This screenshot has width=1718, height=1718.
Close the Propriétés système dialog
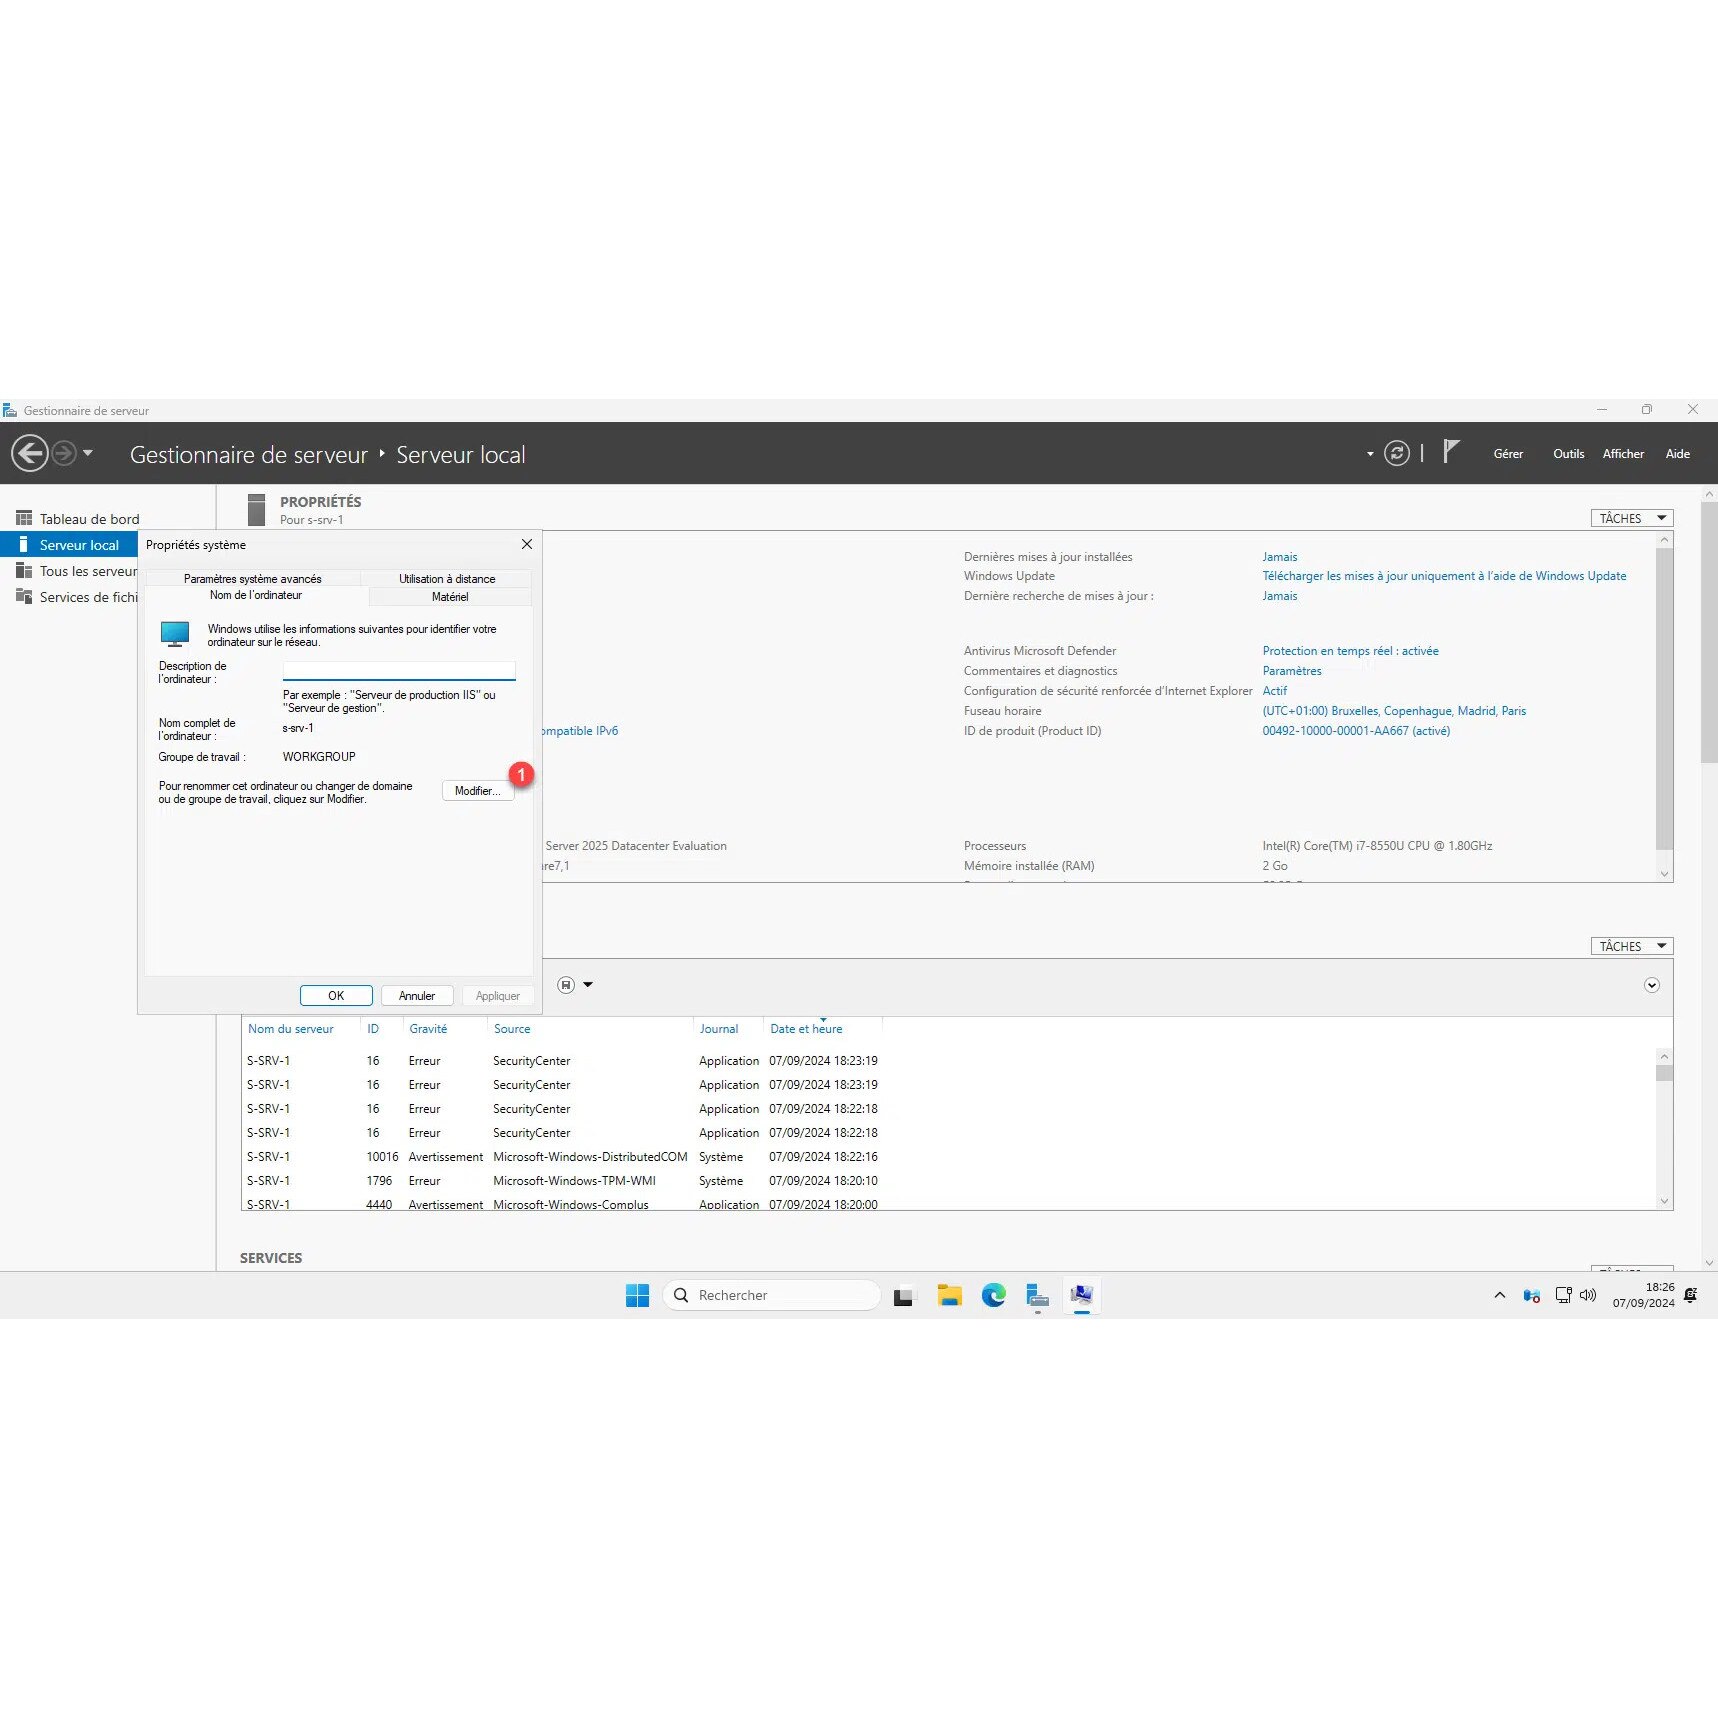click(x=526, y=544)
